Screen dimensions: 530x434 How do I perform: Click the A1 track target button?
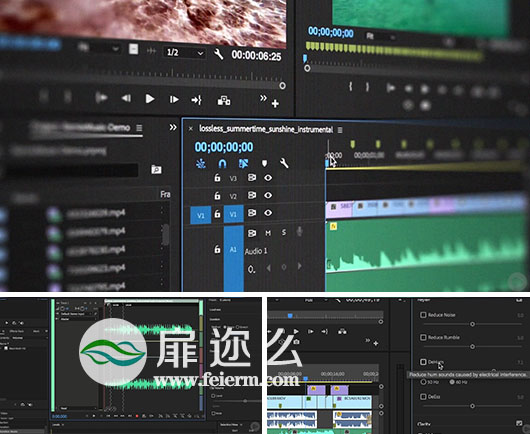pos(233,258)
